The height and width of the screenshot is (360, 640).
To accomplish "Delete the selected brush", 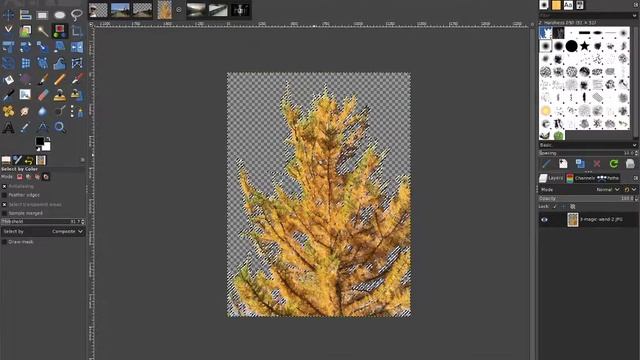I will (x=597, y=164).
